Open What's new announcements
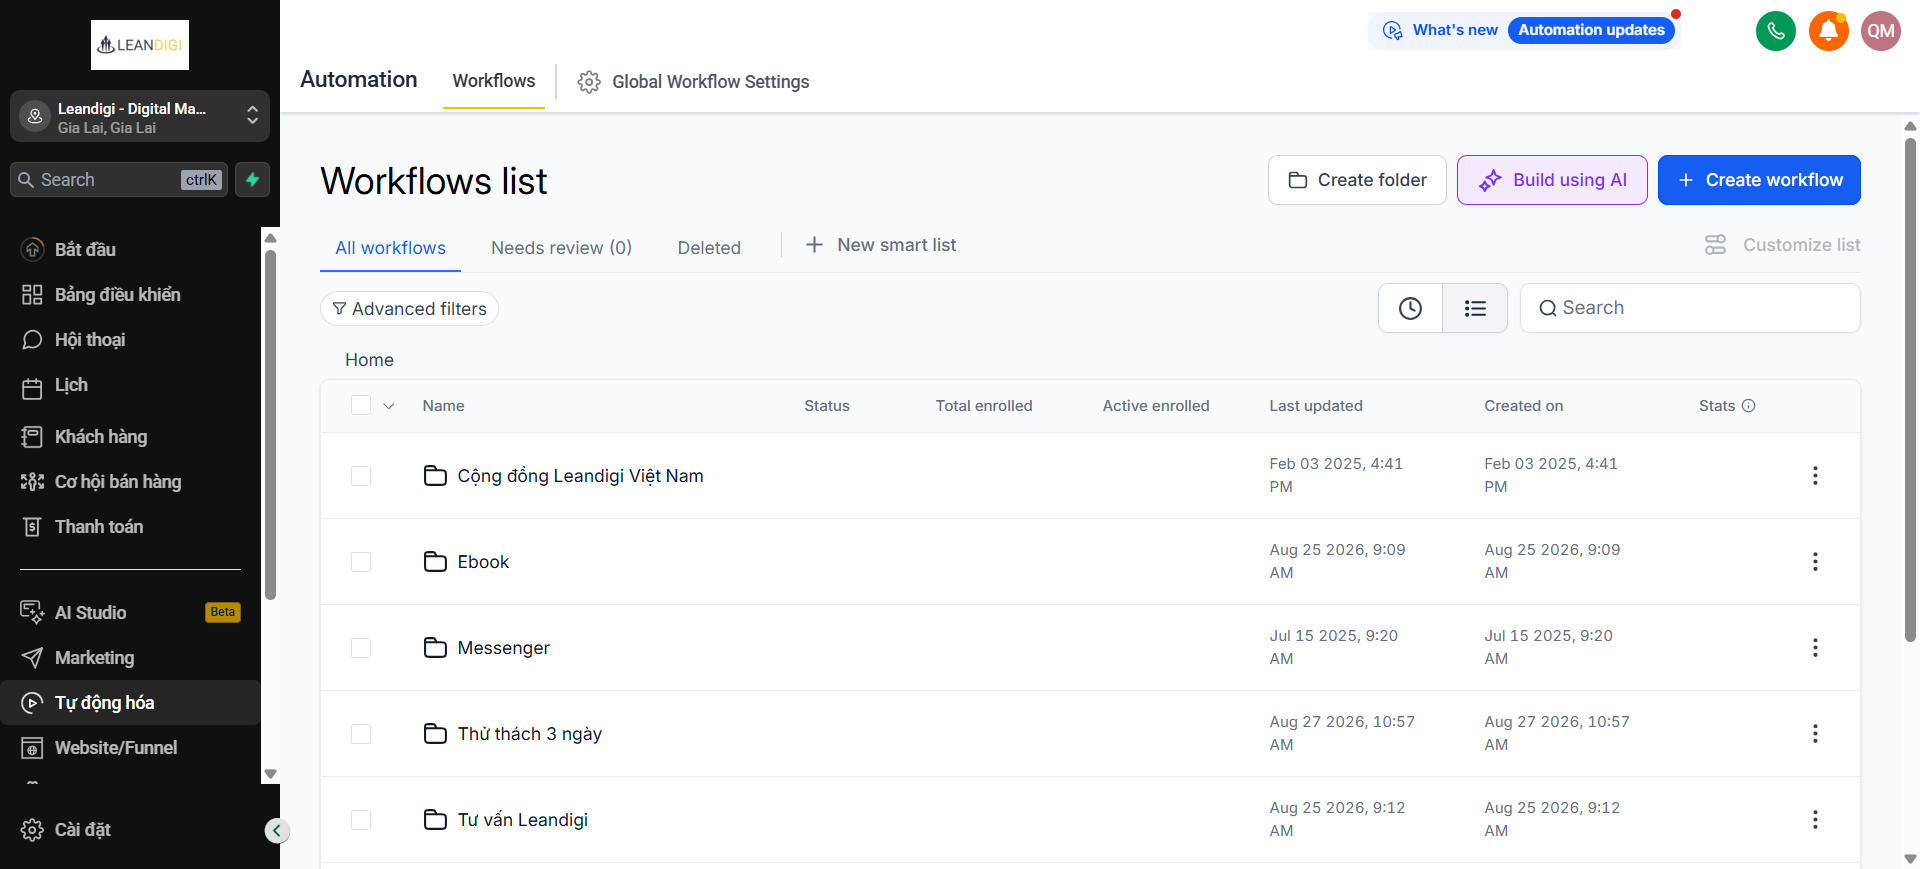 tap(1441, 30)
